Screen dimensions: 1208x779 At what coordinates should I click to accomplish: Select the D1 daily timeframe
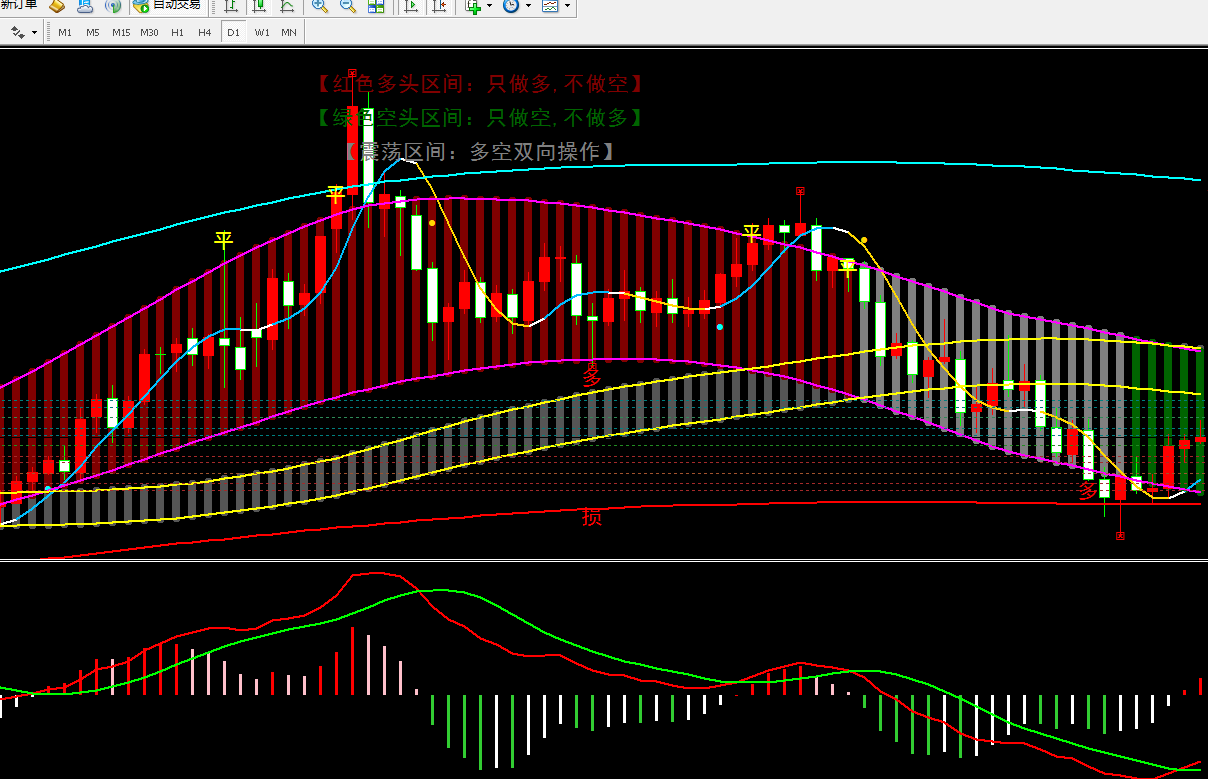(x=233, y=32)
